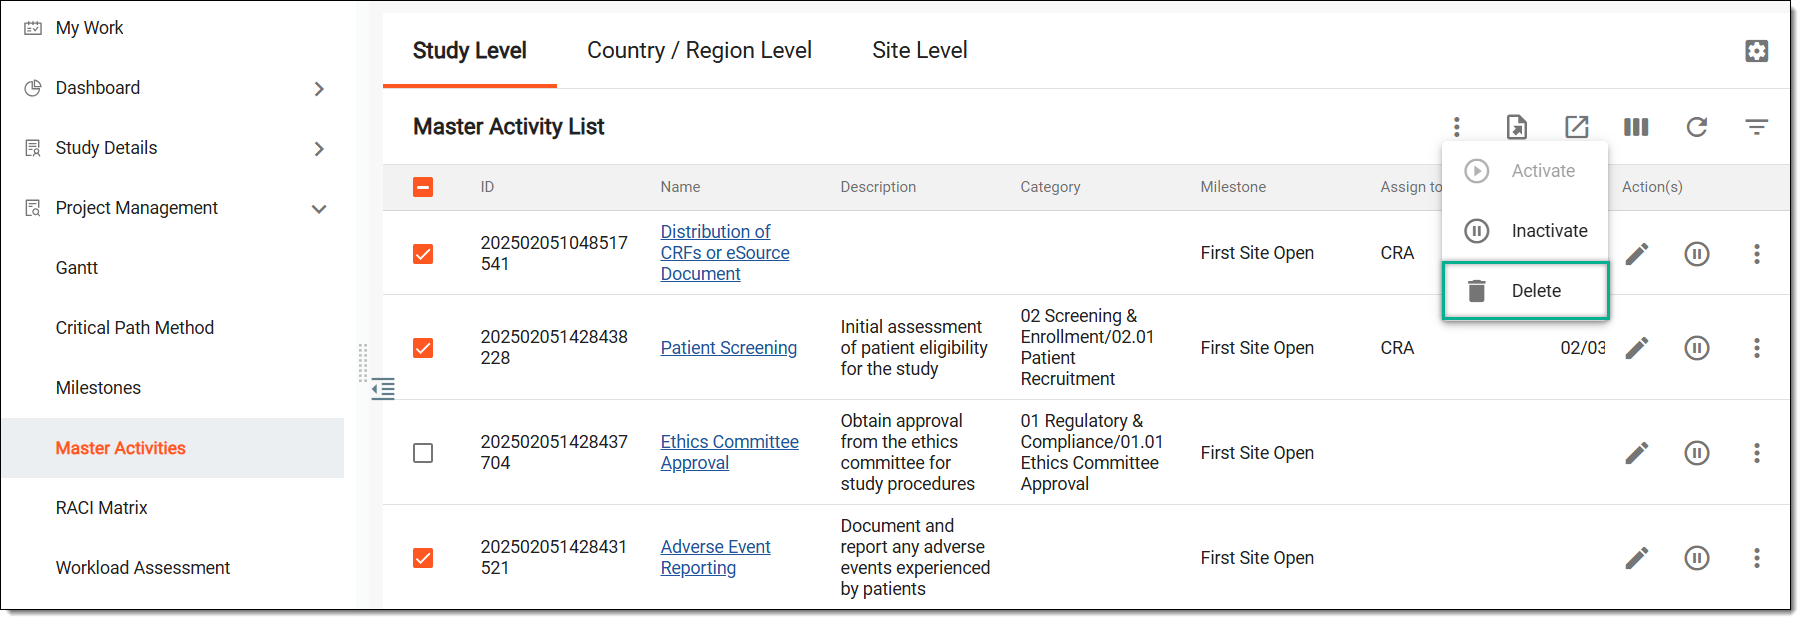Open more options for Patient Screening

click(1756, 348)
